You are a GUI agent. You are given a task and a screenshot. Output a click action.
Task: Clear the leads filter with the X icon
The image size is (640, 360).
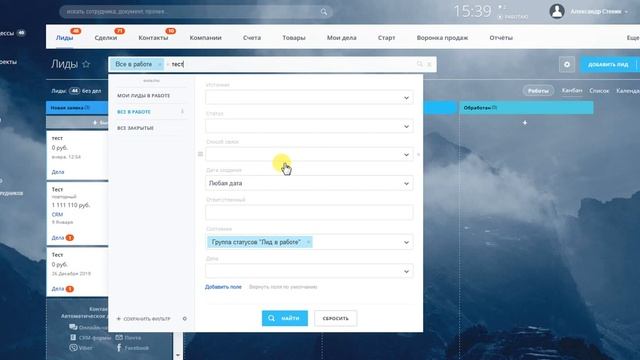[429, 64]
